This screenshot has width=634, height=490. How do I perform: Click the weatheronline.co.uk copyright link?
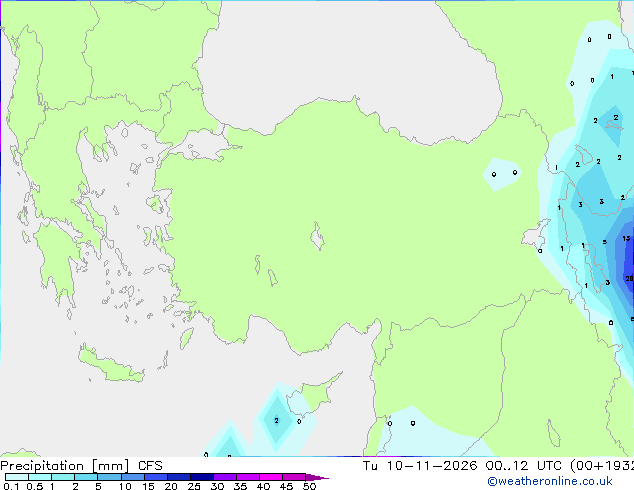[550, 481]
